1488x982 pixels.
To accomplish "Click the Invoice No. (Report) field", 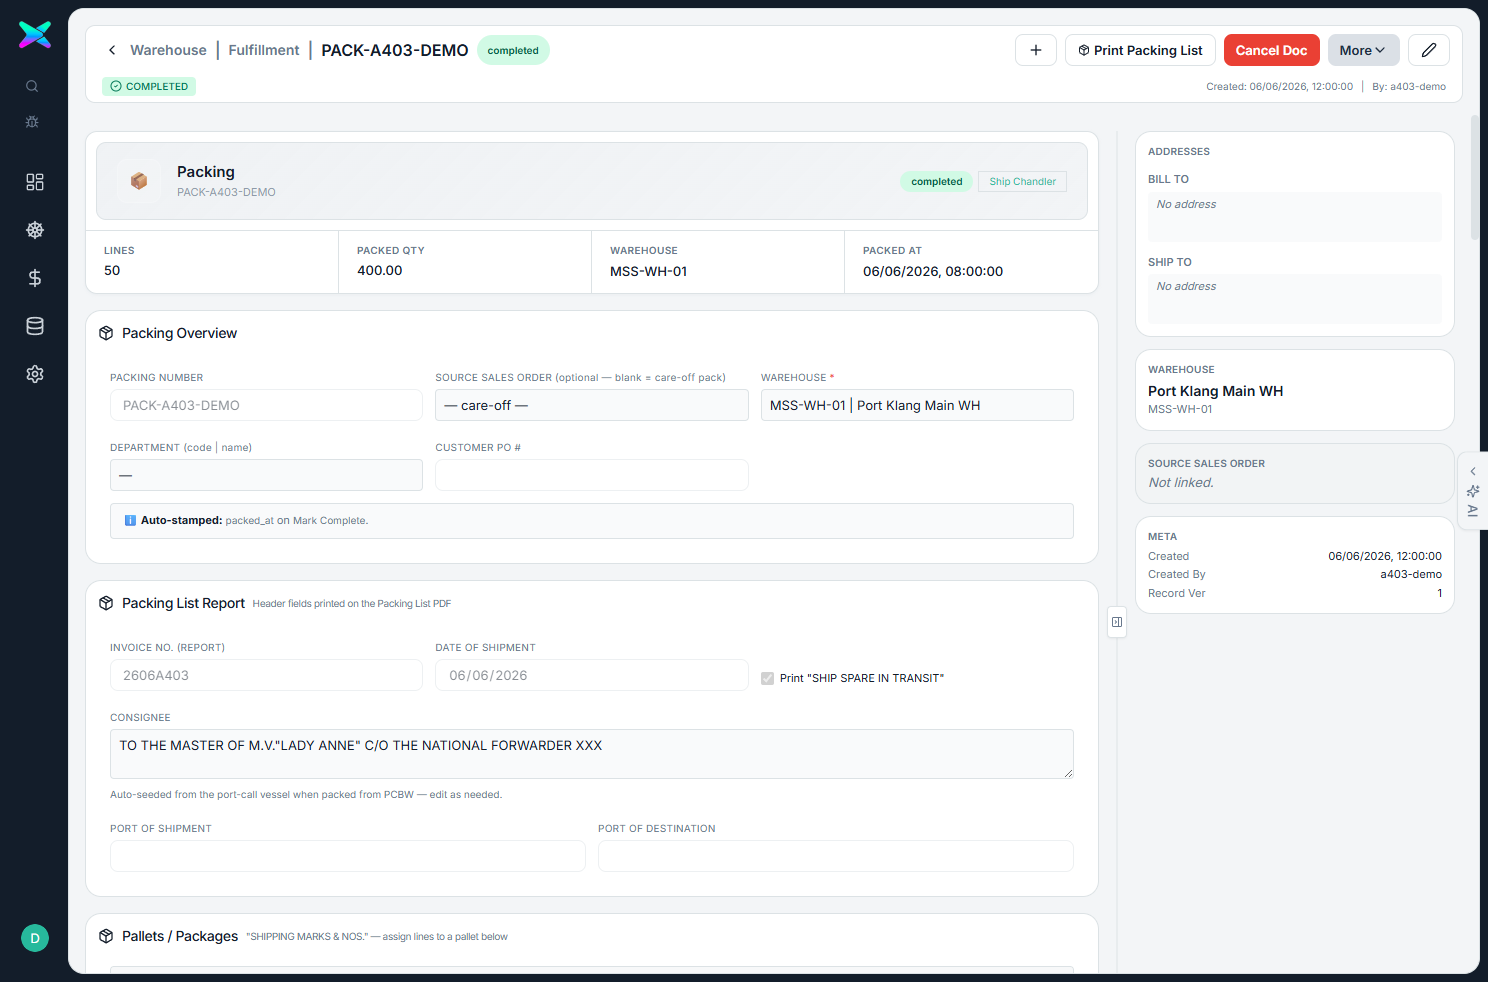I will 266,675.
